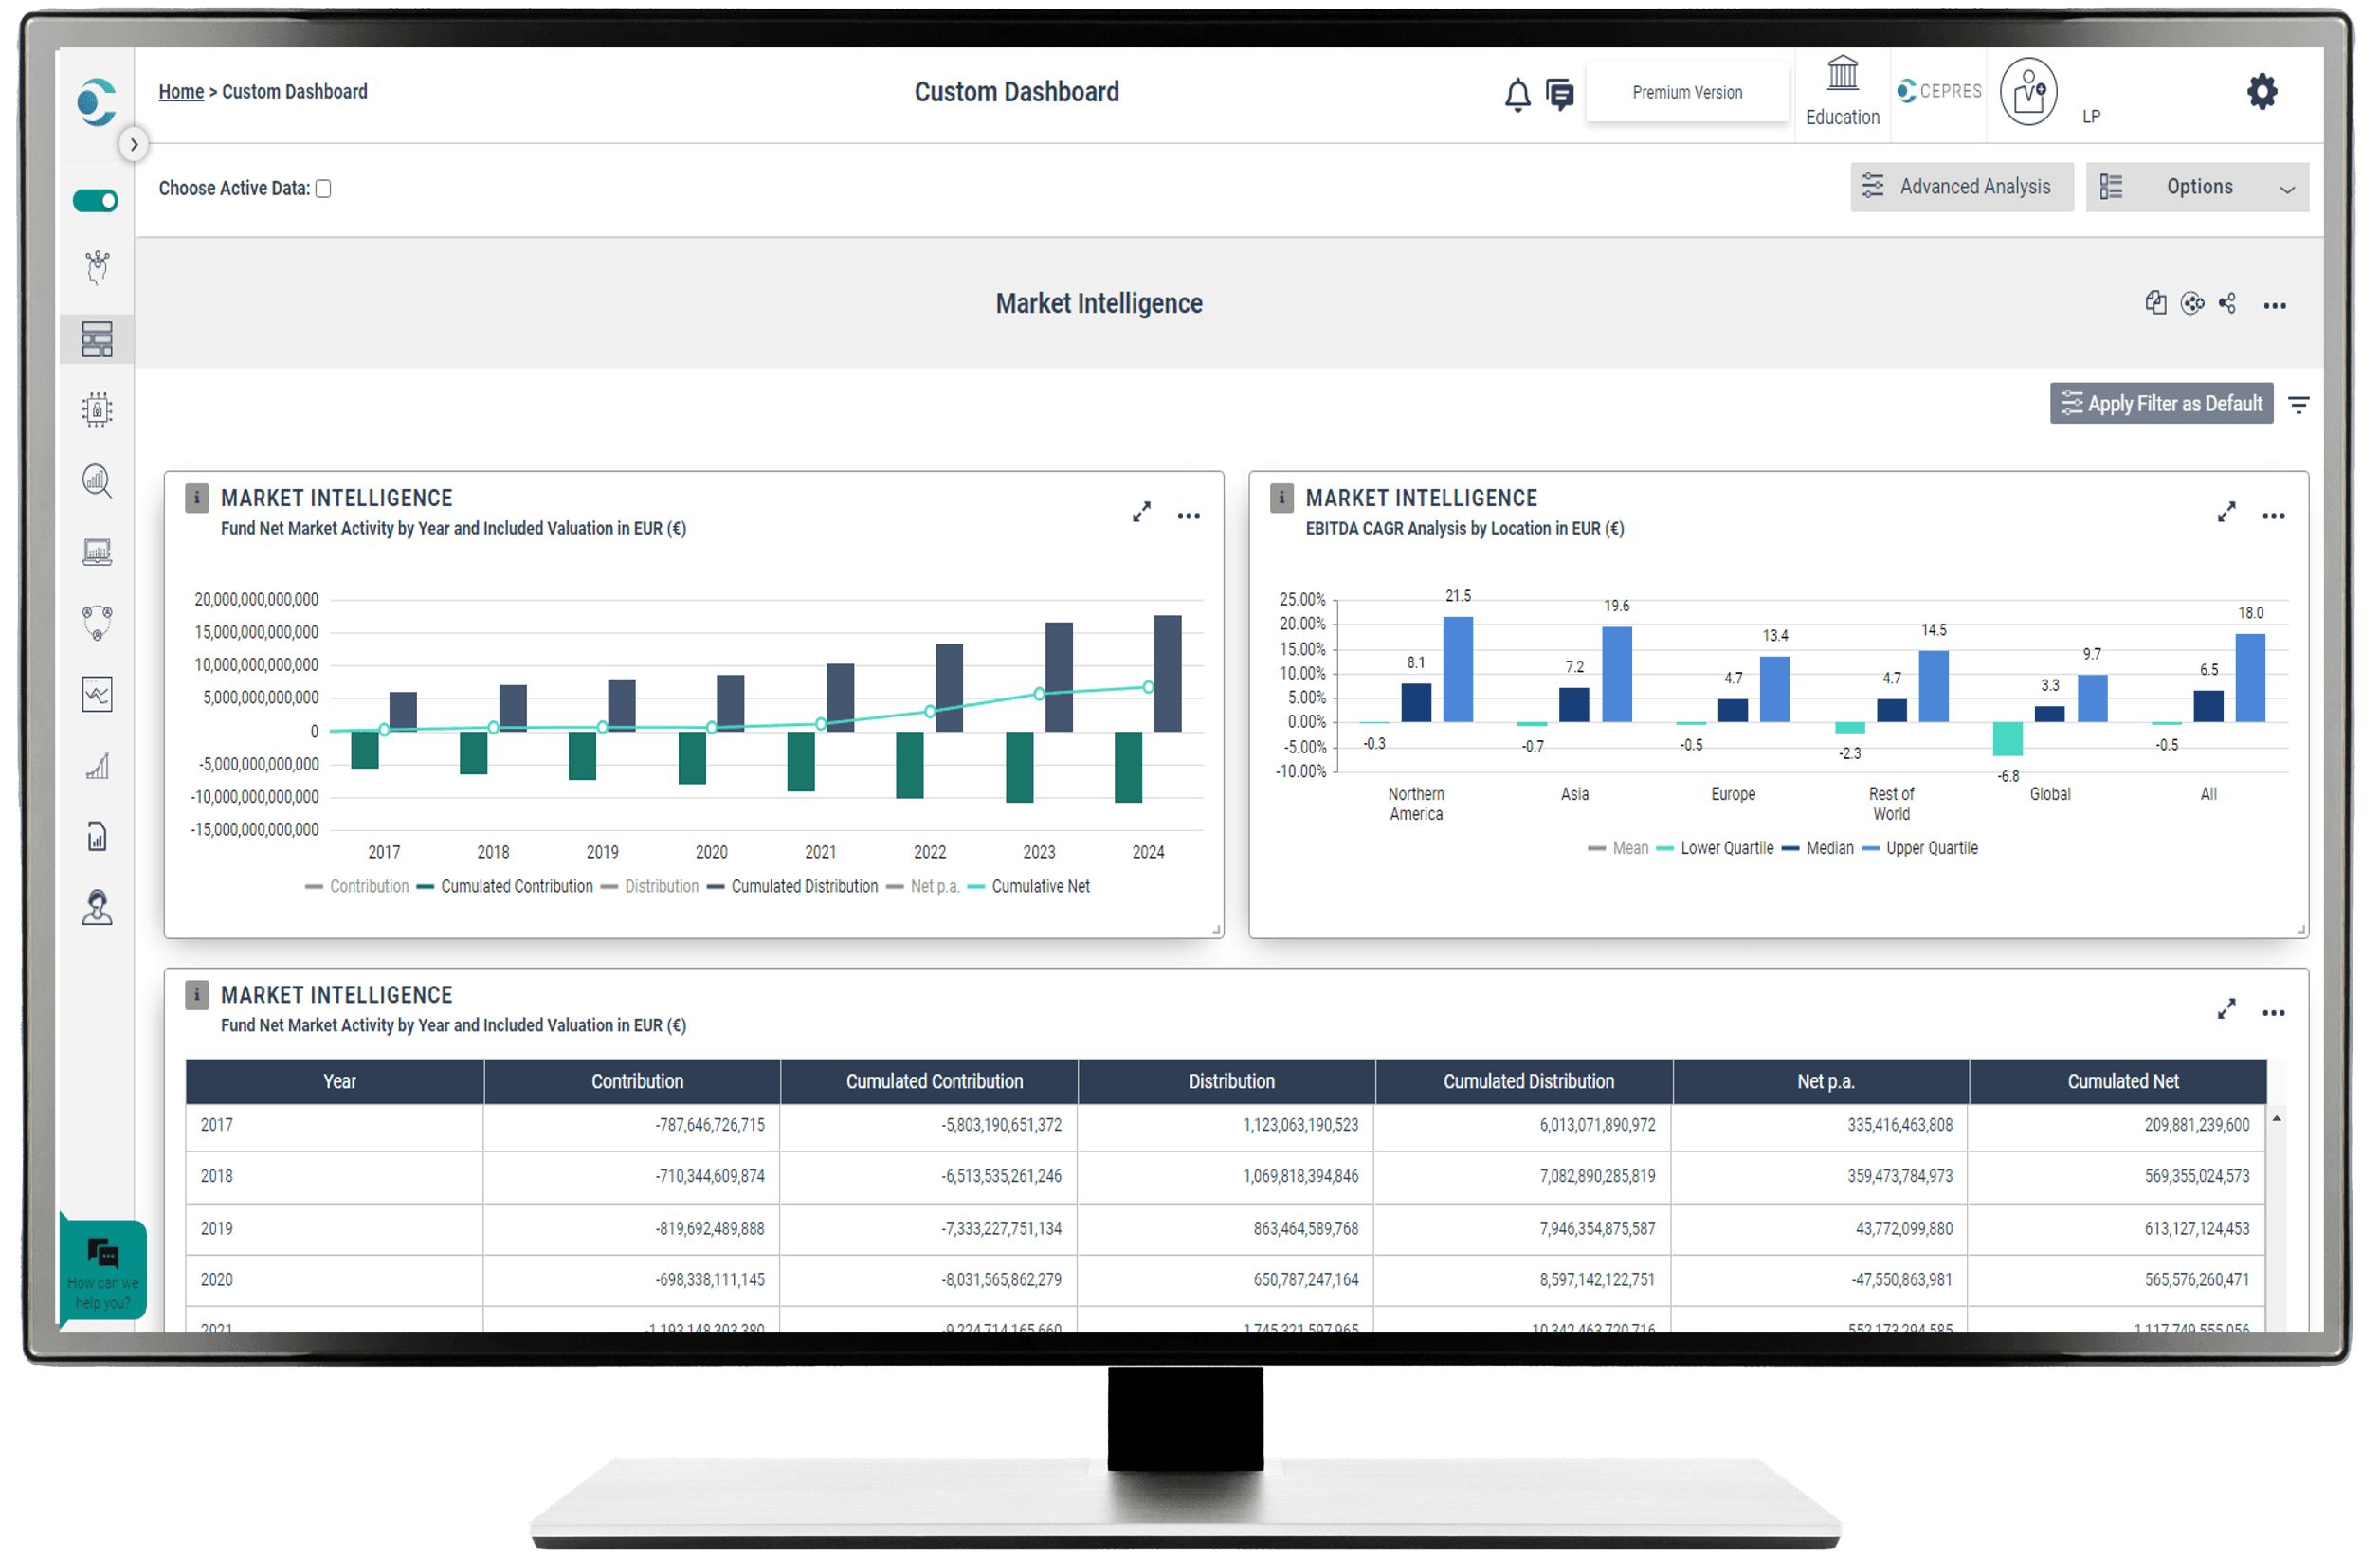Open the messages chat icon in header

1559,95
